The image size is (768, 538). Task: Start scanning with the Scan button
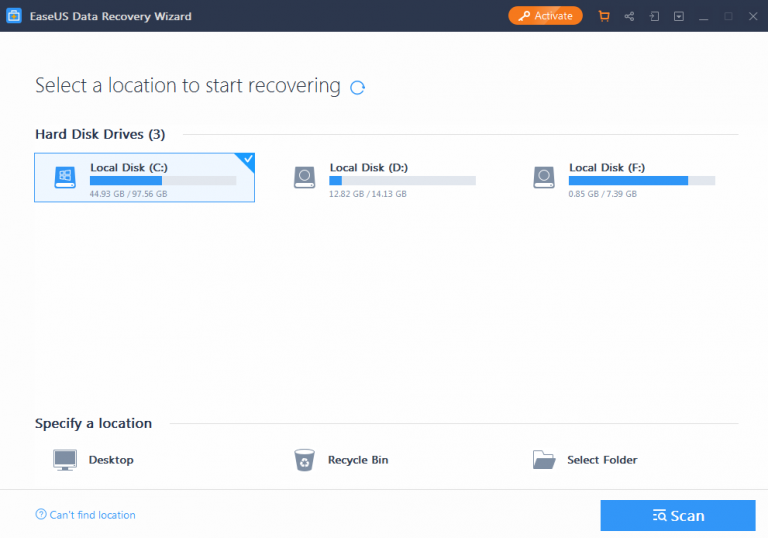pos(677,515)
